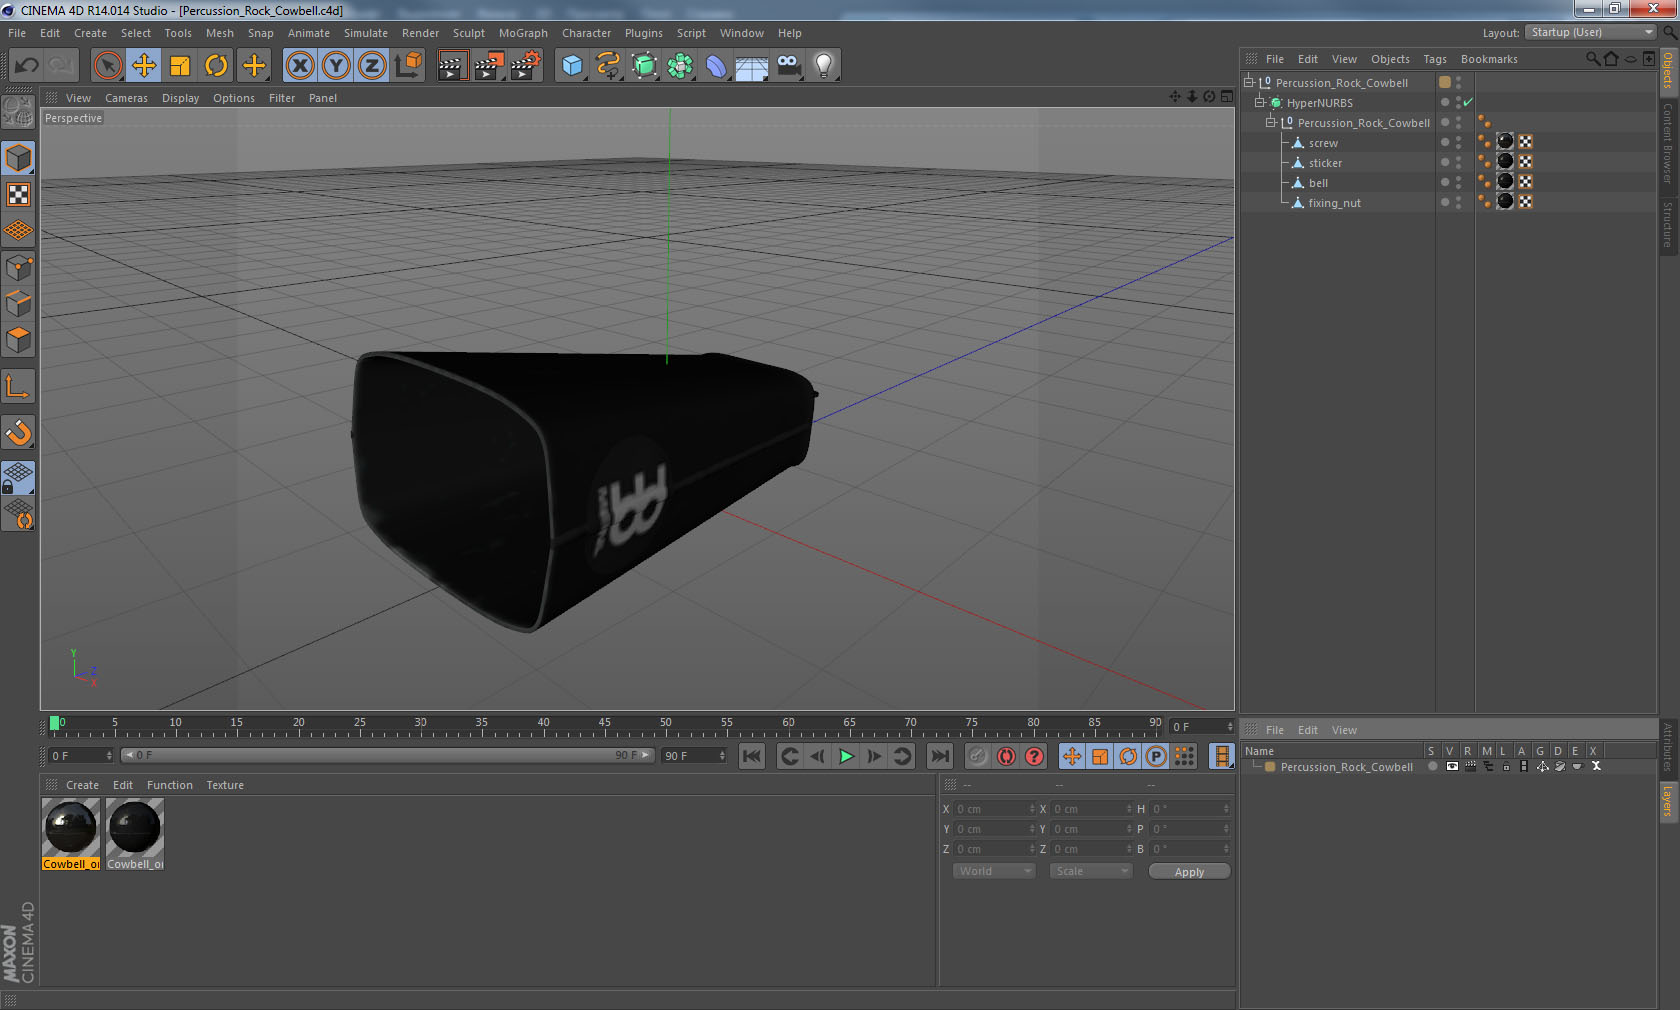Toggle Y axis lock

[x=336, y=66]
